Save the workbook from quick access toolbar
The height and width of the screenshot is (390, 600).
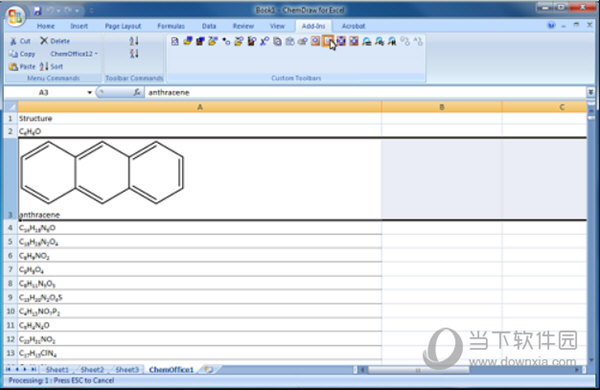(x=37, y=11)
